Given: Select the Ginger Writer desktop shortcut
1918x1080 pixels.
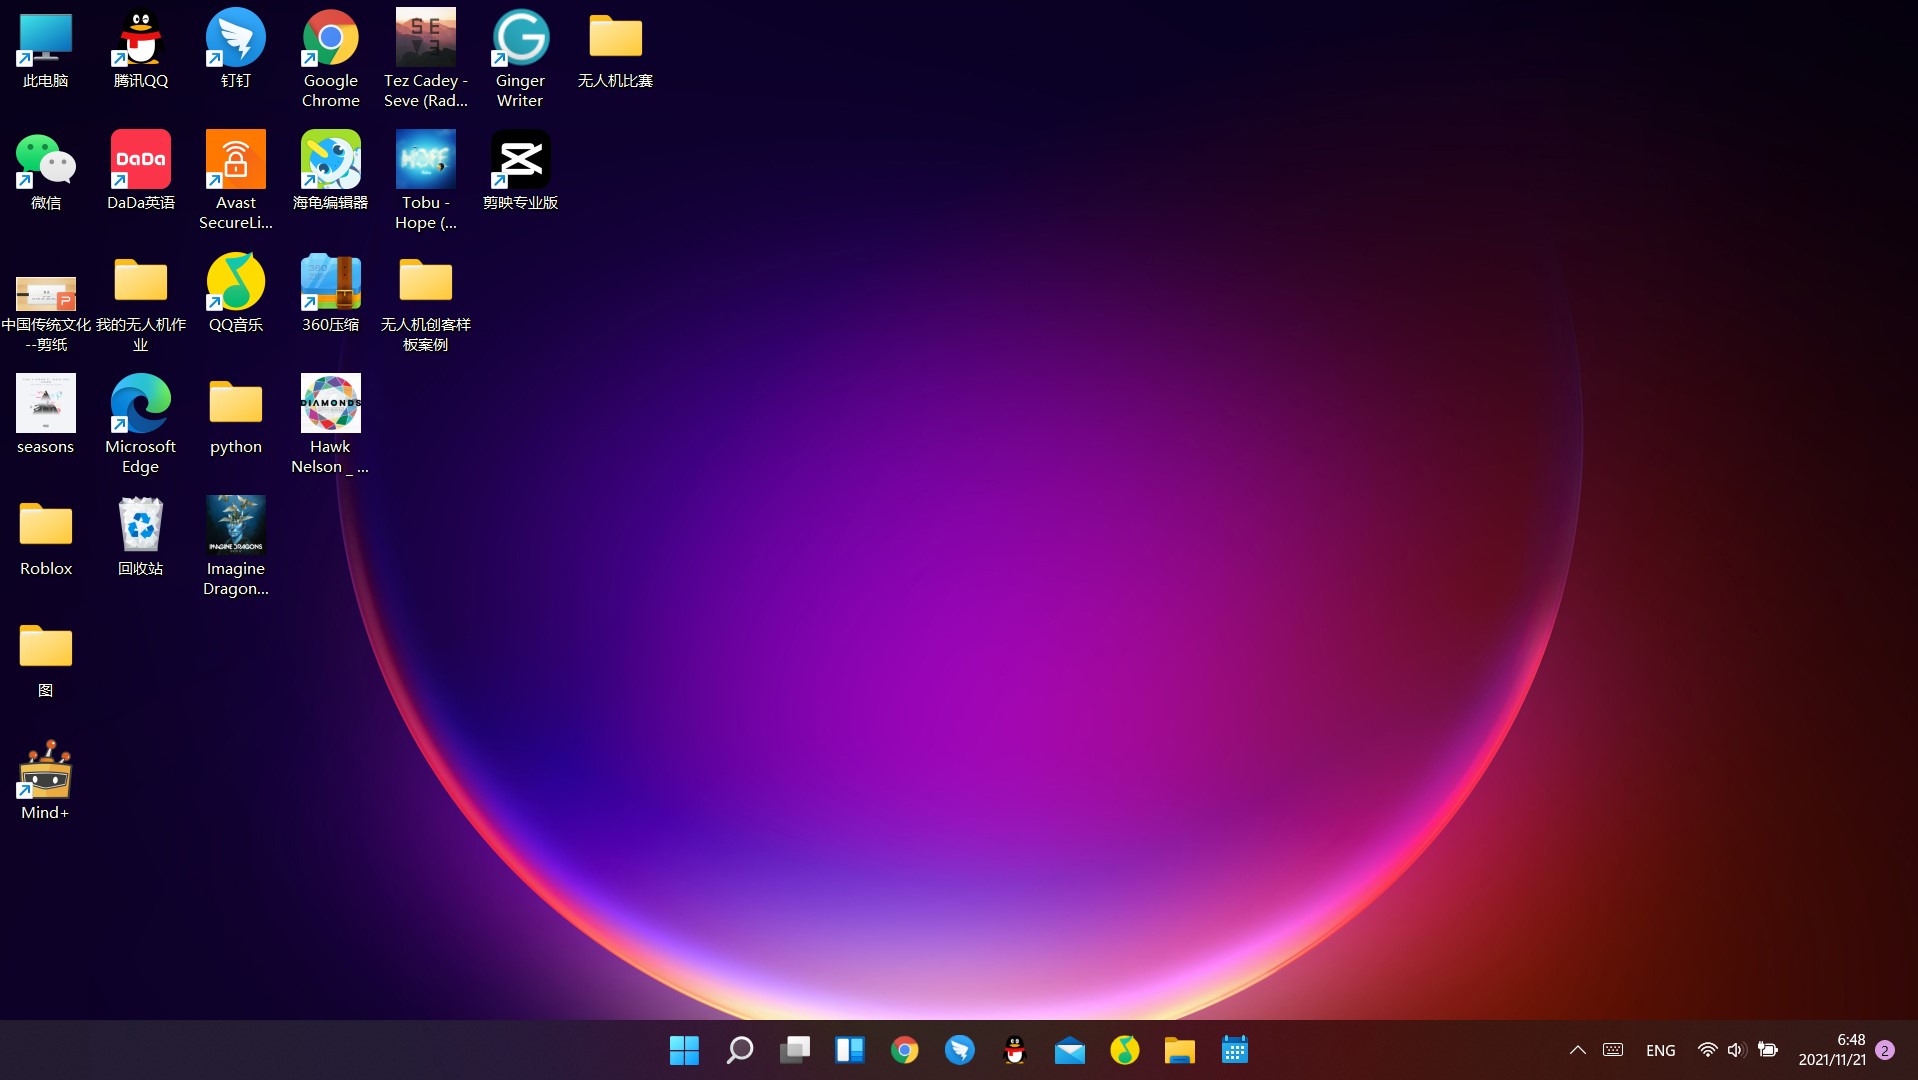Looking at the screenshot, I should click(521, 59).
